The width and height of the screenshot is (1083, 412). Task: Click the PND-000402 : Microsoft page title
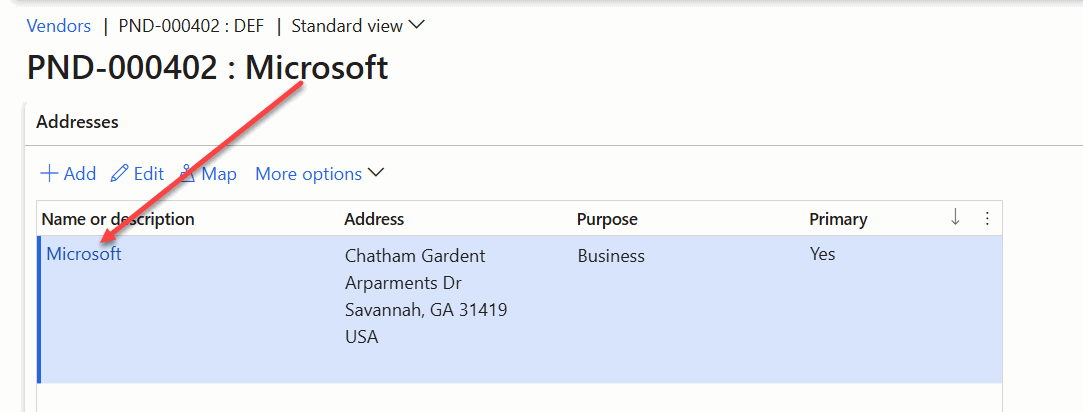pyautogui.click(x=207, y=68)
